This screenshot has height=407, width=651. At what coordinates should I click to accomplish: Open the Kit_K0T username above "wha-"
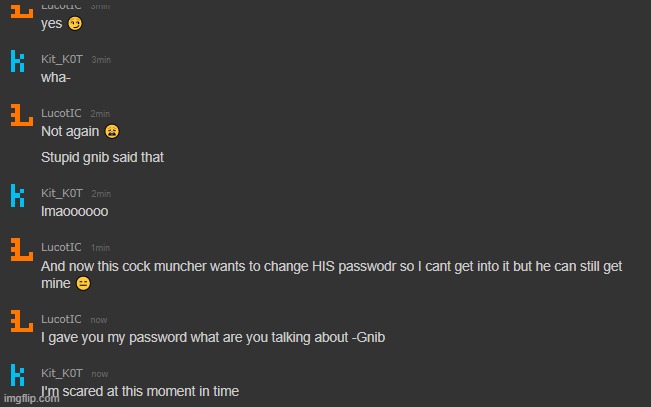pos(62,59)
